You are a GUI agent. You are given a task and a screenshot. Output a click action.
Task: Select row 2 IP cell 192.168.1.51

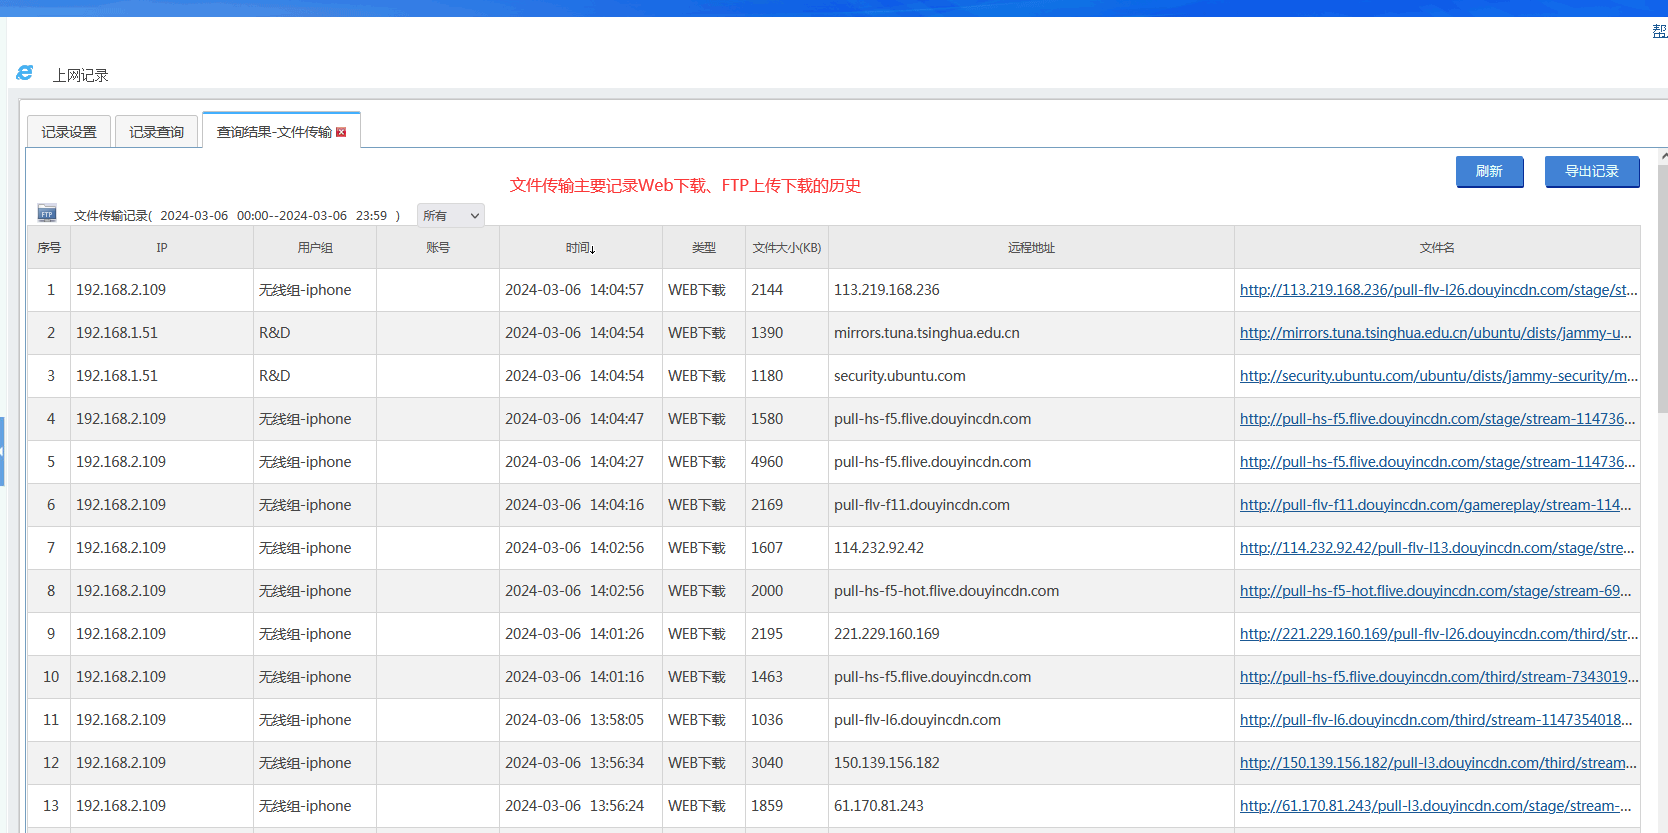[x=117, y=333]
